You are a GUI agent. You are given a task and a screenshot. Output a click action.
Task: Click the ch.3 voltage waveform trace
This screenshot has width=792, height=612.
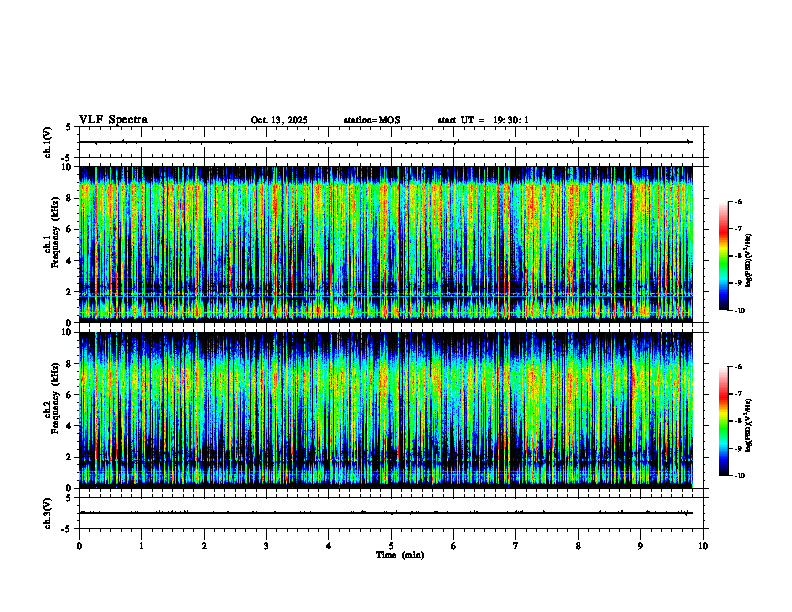(x=386, y=513)
